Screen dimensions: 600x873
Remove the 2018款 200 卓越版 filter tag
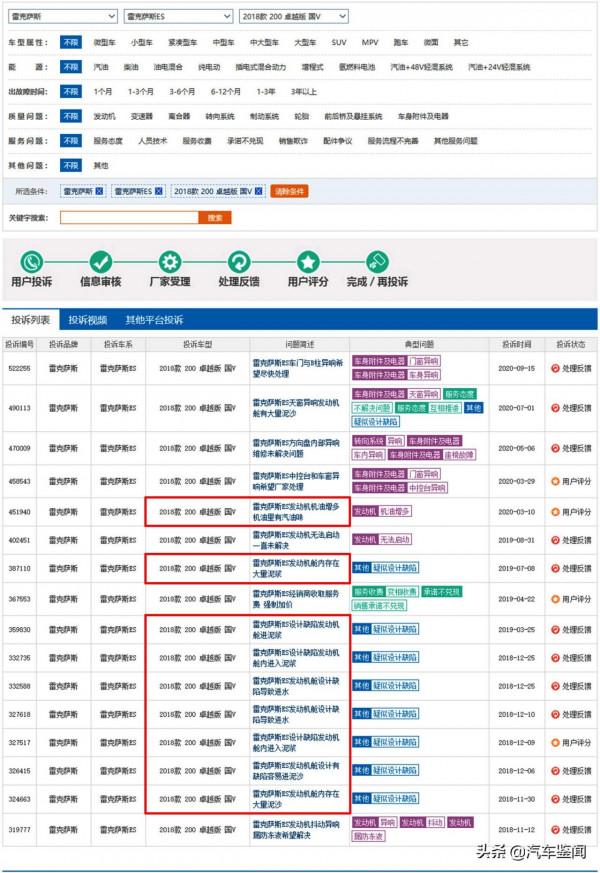258,190
